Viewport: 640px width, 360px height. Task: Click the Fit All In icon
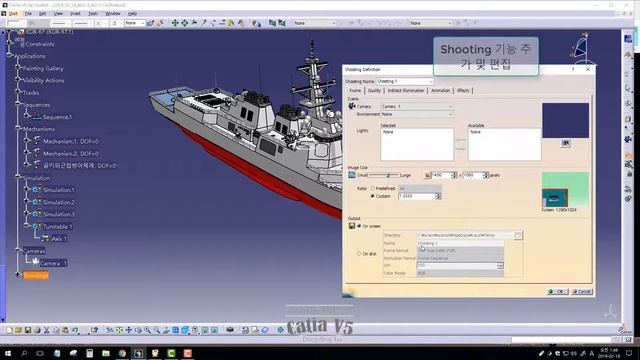tap(119, 330)
